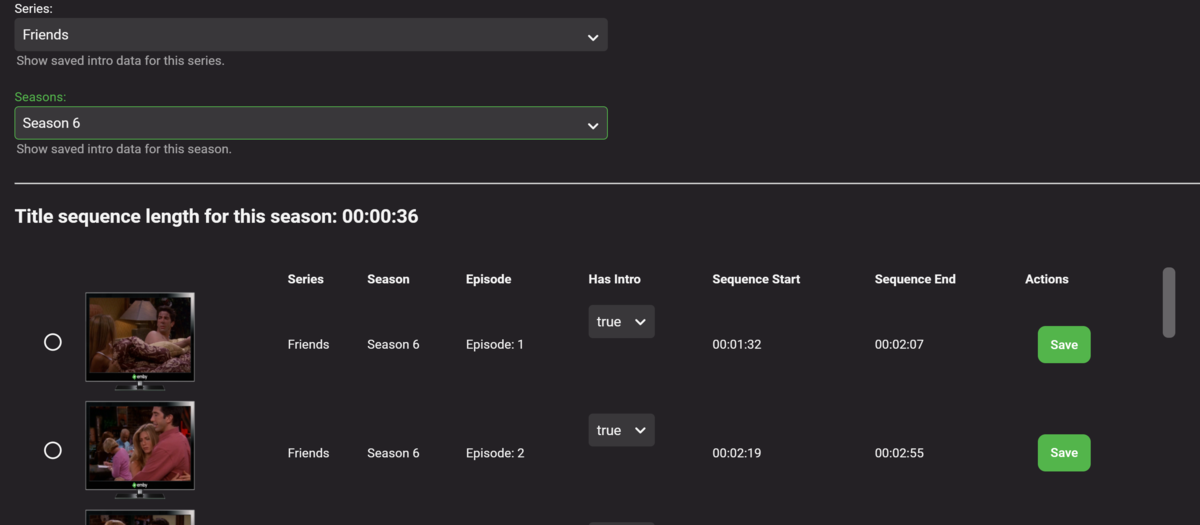The width and height of the screenshot is (1200, 525).
Task: Click the 'Has Intro' column header
Action: [x=614, y=279]
